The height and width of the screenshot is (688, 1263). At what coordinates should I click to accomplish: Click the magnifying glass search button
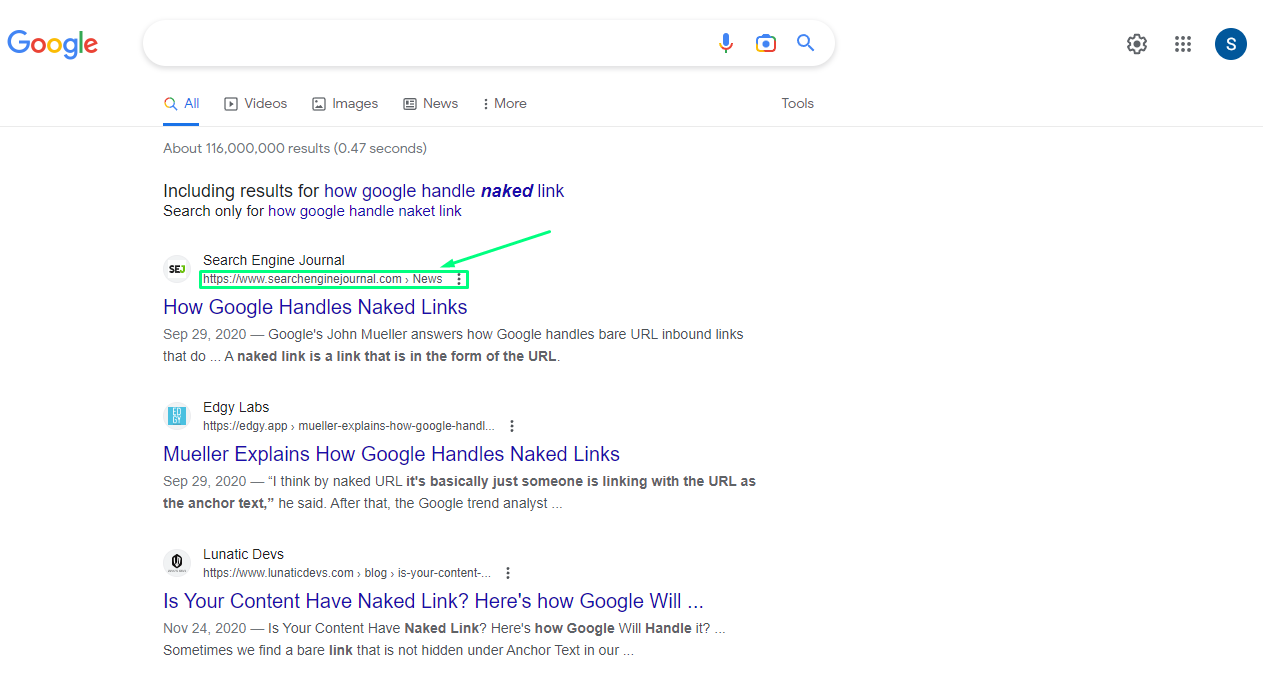tap(805, 43)
